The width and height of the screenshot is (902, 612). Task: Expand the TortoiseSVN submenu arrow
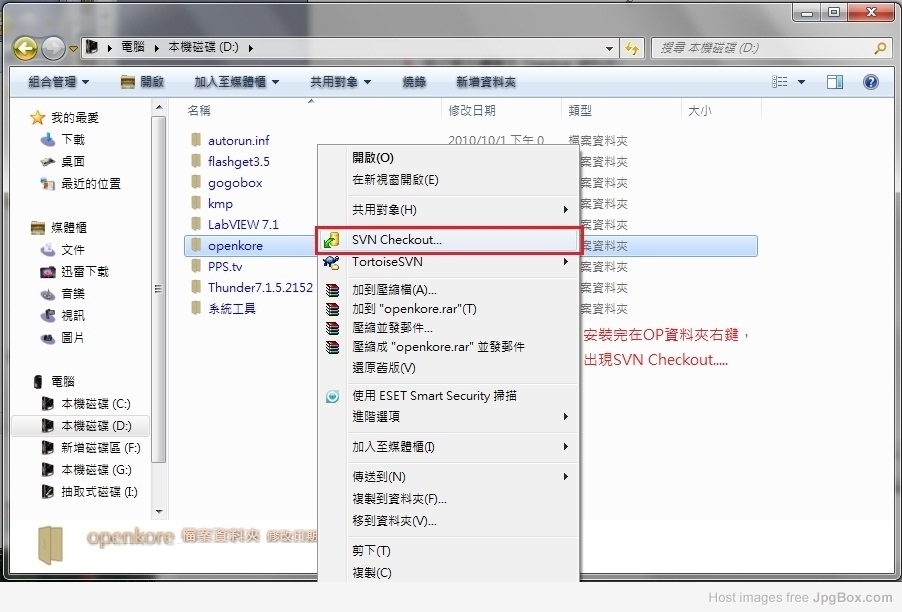coord(566,262)
